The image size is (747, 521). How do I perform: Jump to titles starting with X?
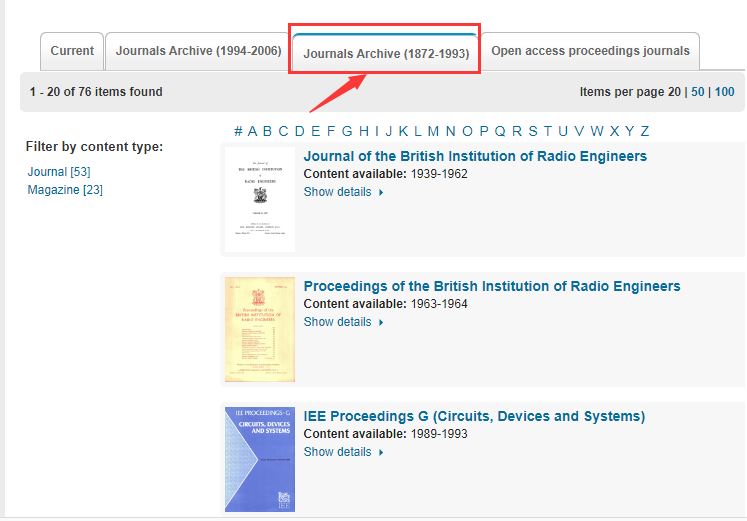pos(615,131)
